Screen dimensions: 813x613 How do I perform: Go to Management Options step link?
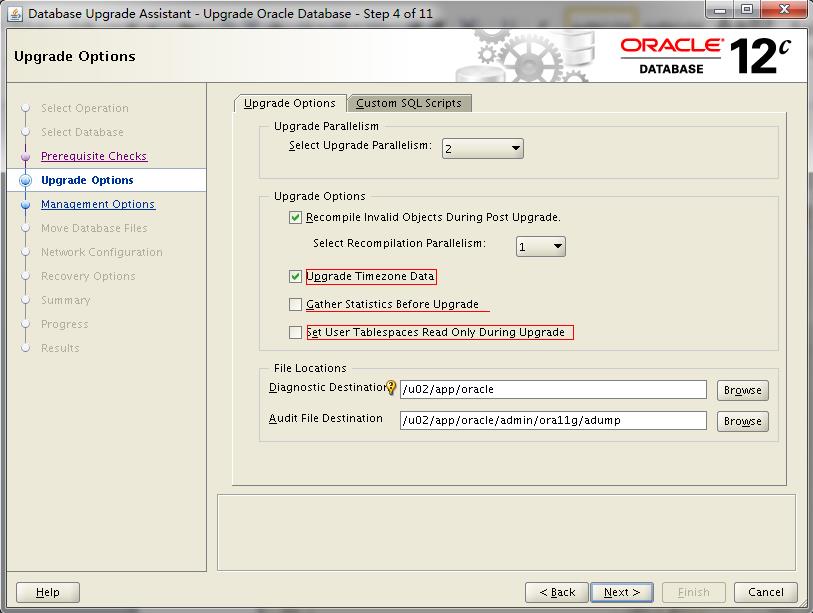pyautogui.click(x=98, y=204)
